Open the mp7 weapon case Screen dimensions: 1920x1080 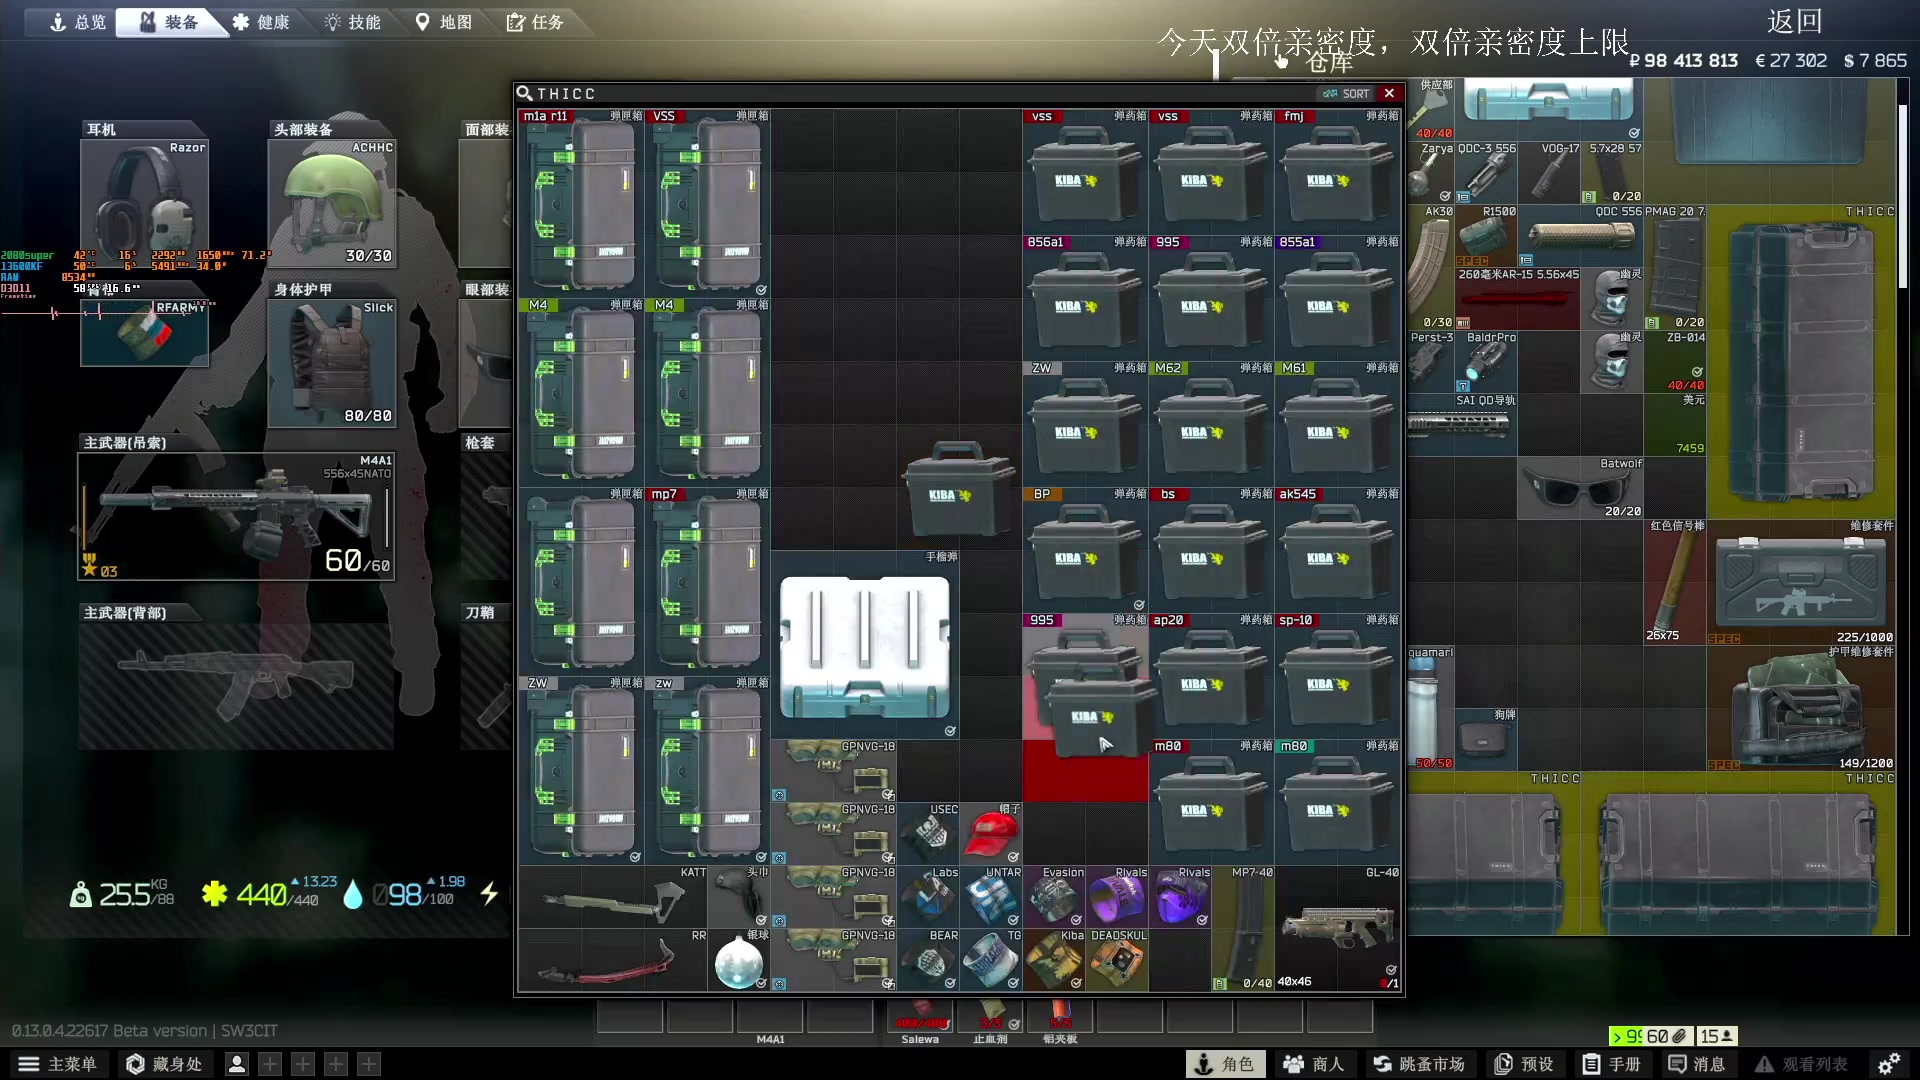(708, 582)
